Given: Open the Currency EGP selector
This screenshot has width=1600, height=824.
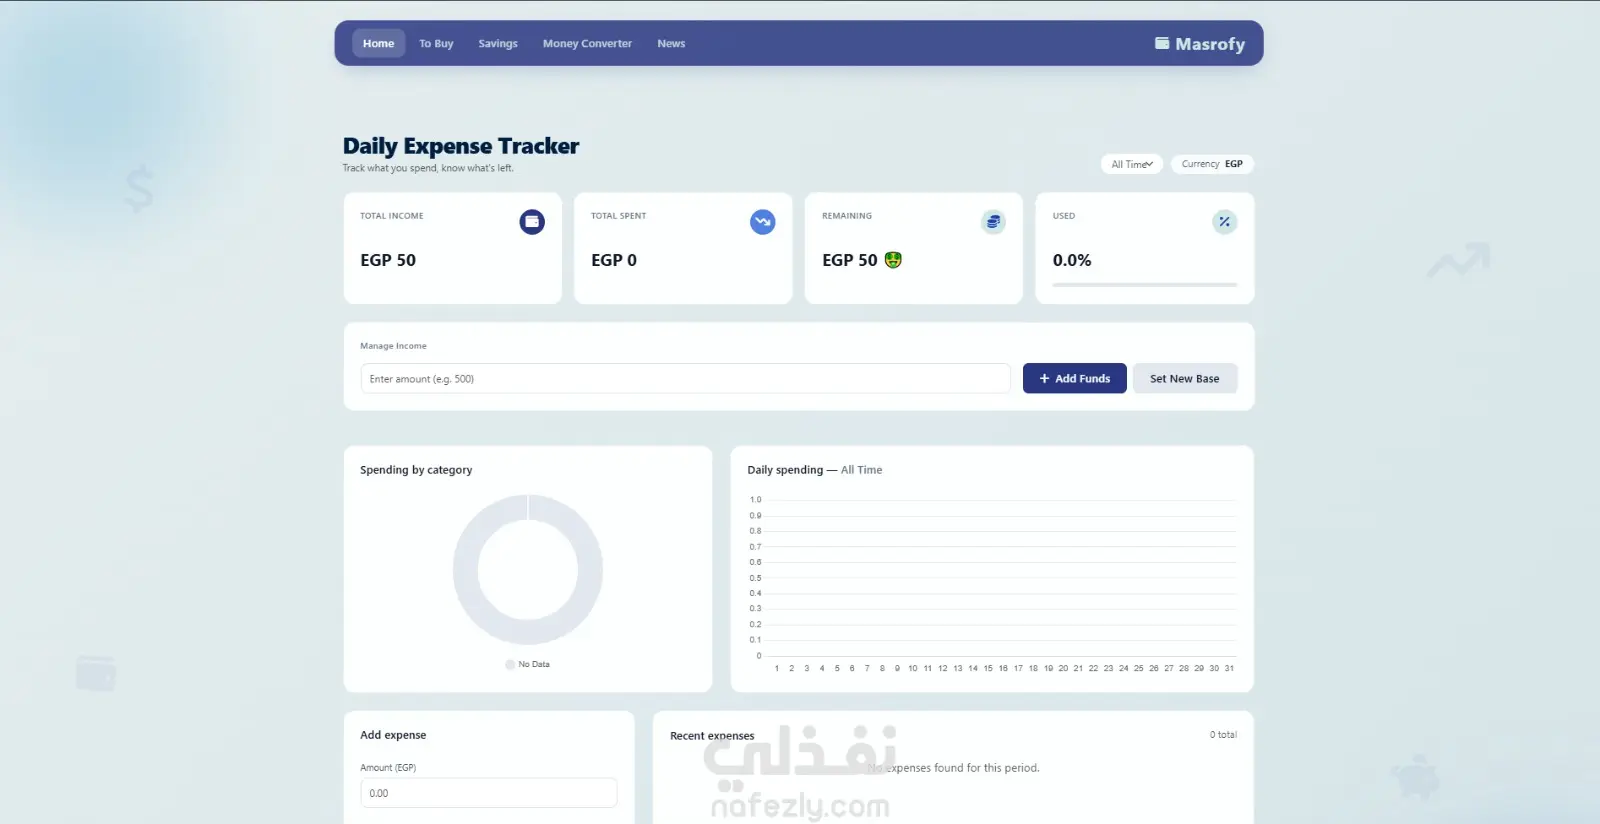Looking at the screenshot, I should pos(1212,164).
